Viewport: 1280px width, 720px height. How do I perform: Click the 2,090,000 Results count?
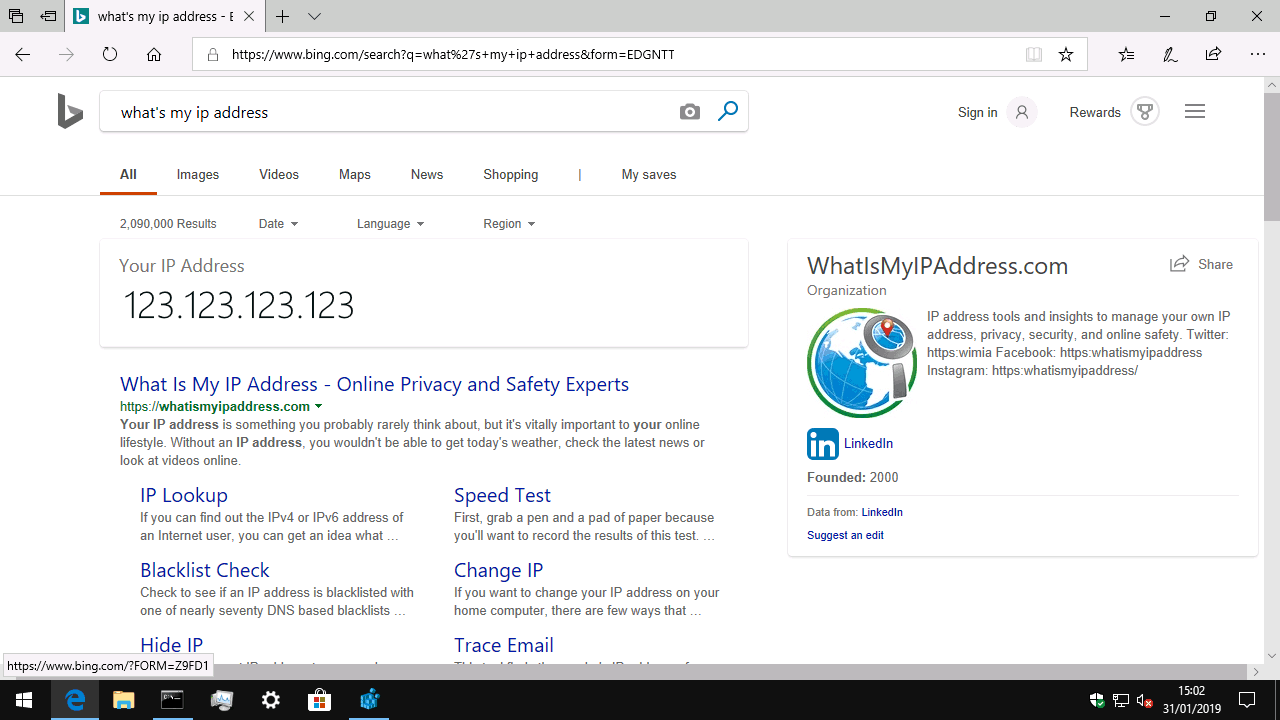pos(168,224)
